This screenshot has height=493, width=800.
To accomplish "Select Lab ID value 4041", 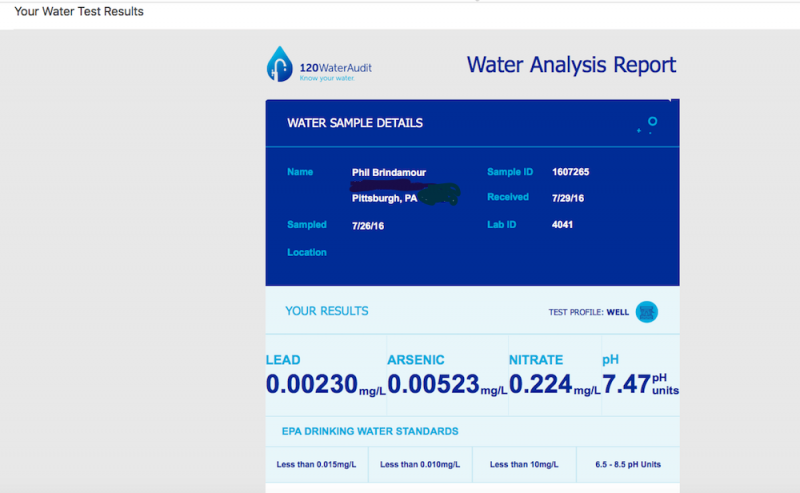I will 562,225.
